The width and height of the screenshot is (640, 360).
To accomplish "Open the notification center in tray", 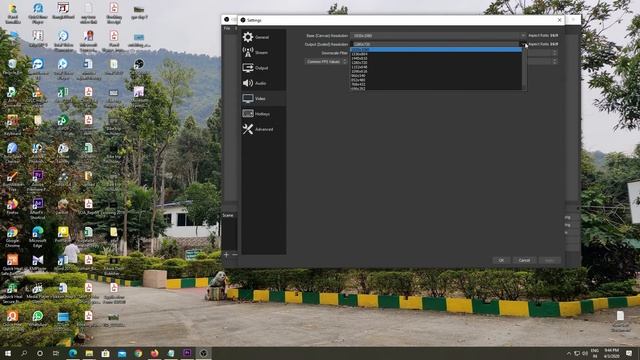I will (629, 353).
